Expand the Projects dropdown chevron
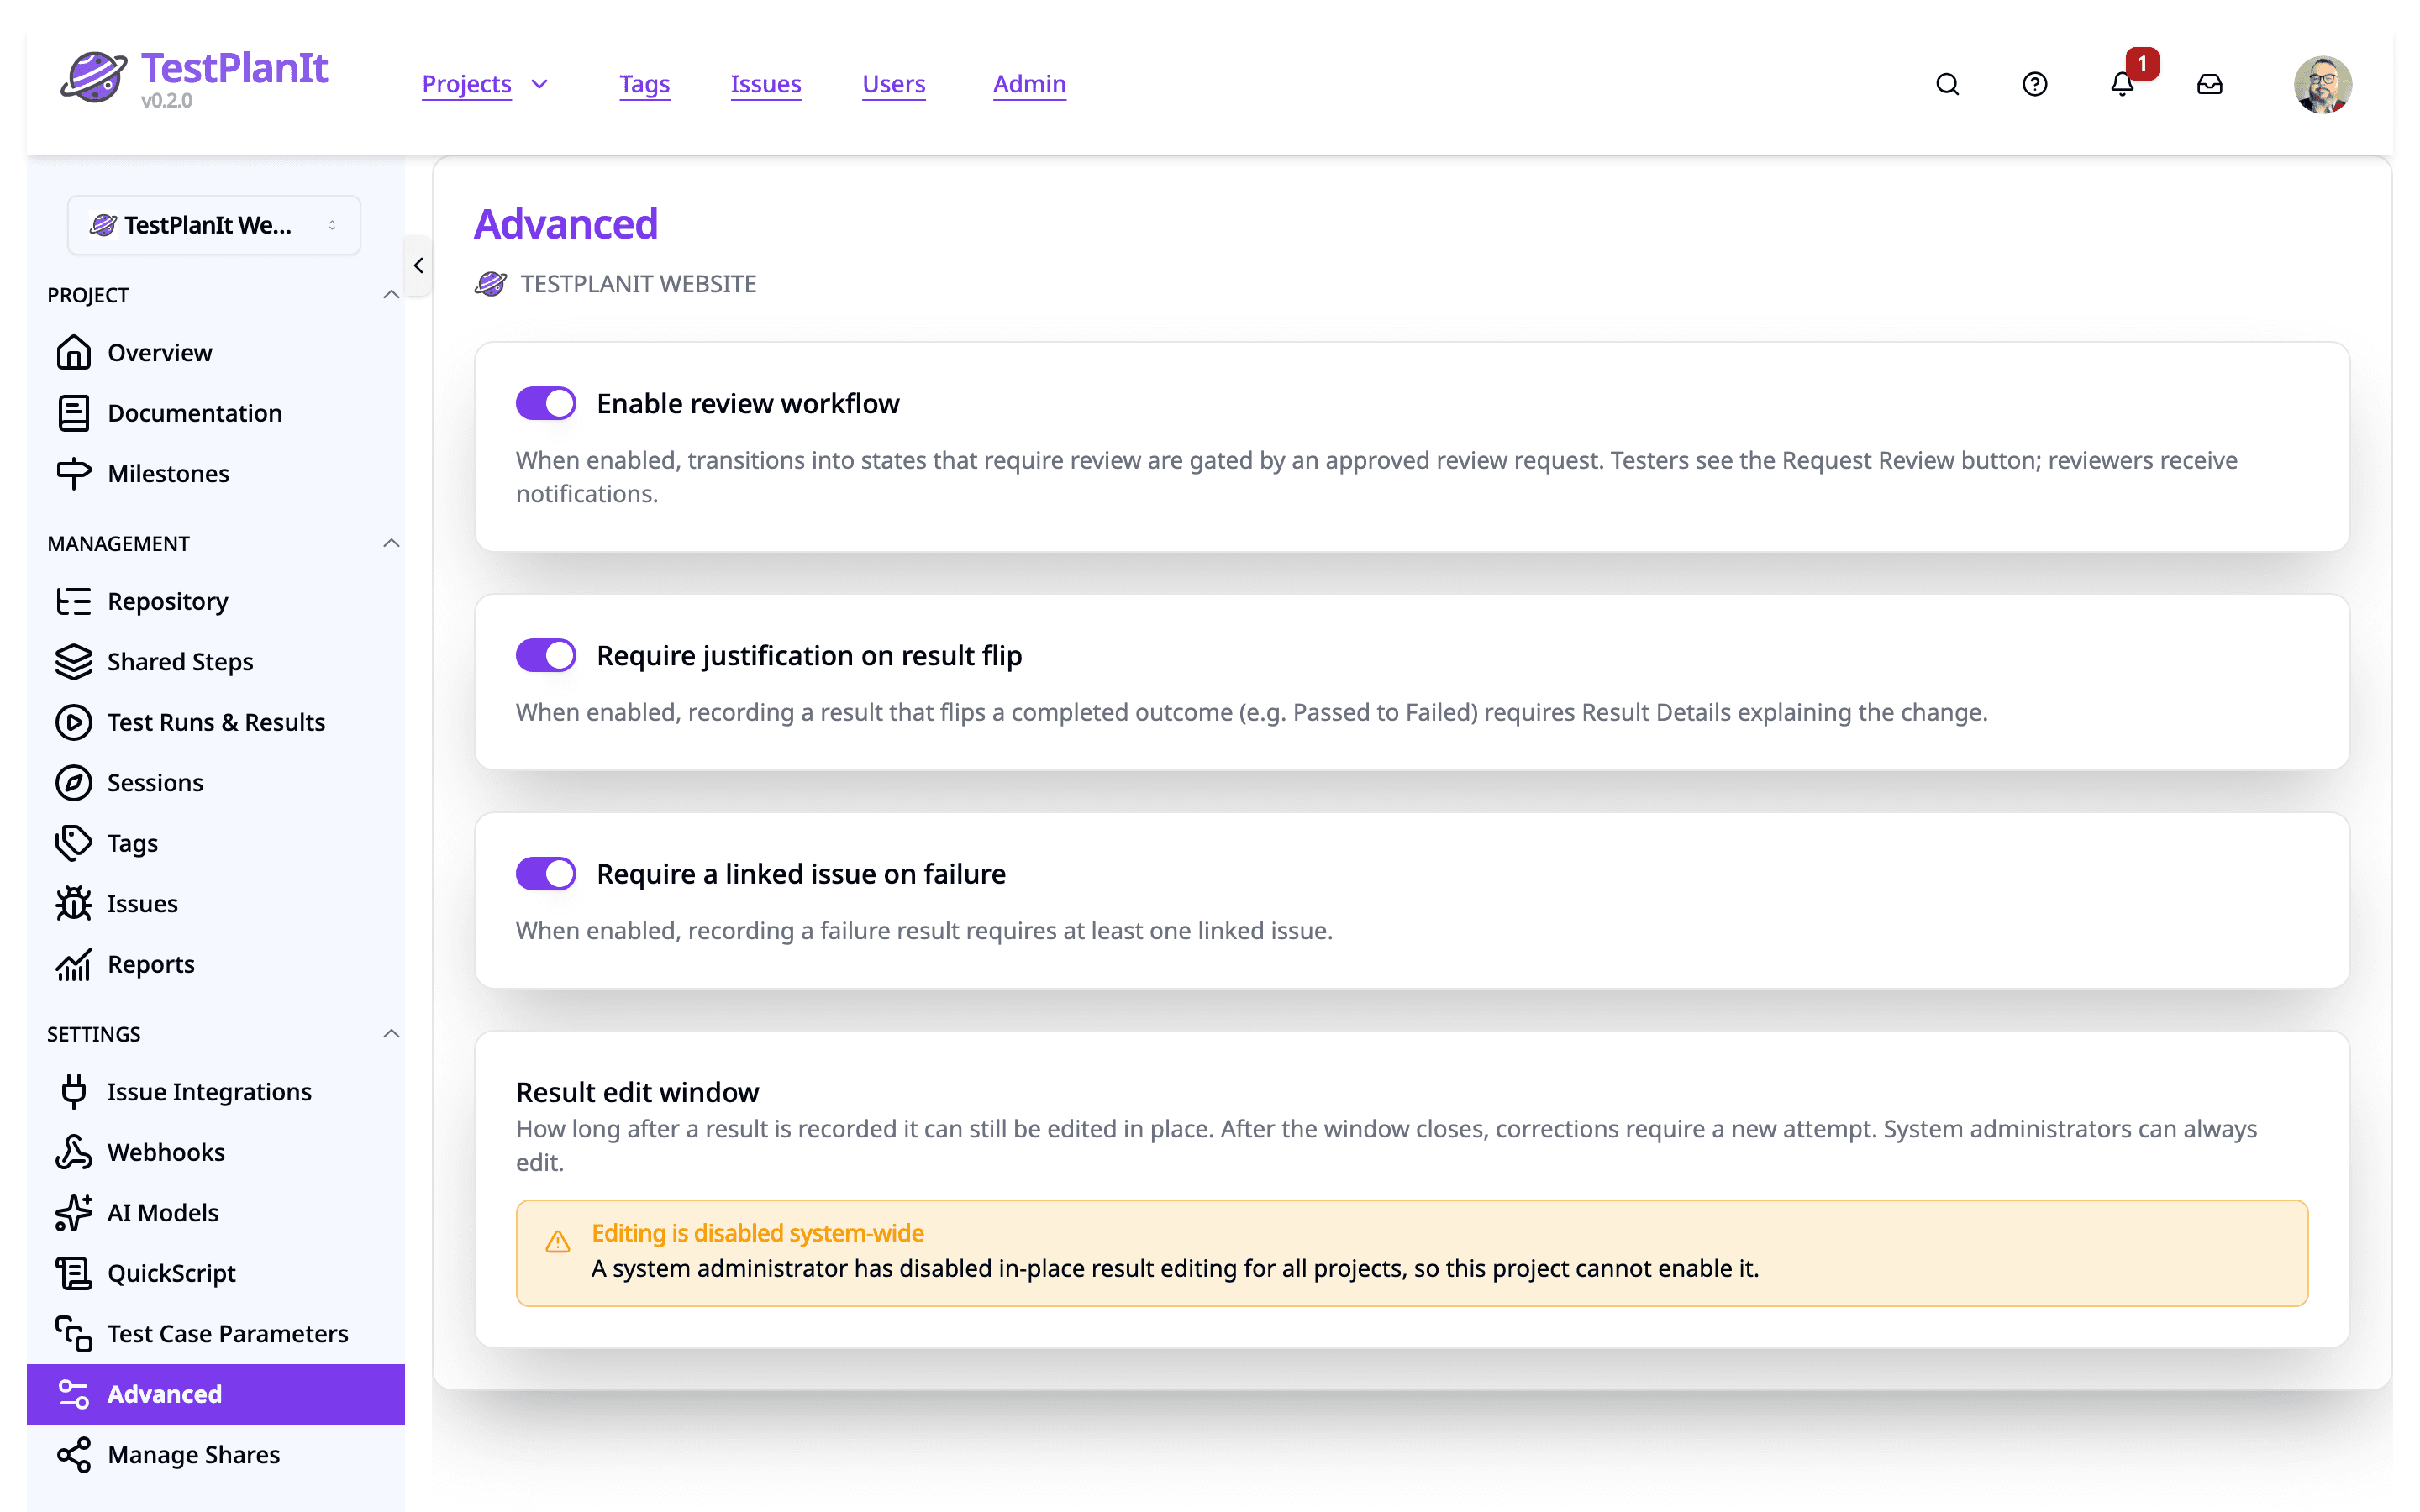The width and height of the screenshot is (2420, 1512). click(540, 84)
